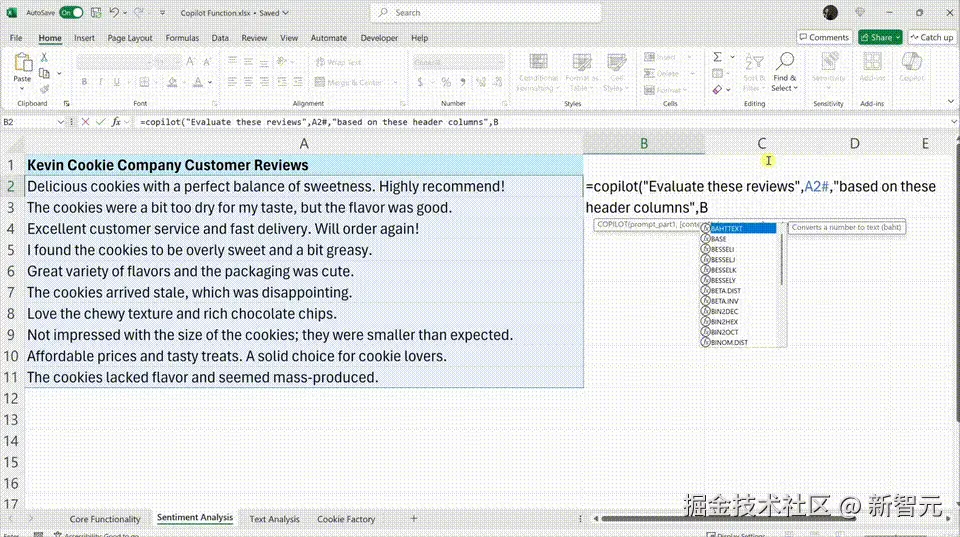
Task: Open the Developer ribbon tab
Action: (x=379, y=38)
